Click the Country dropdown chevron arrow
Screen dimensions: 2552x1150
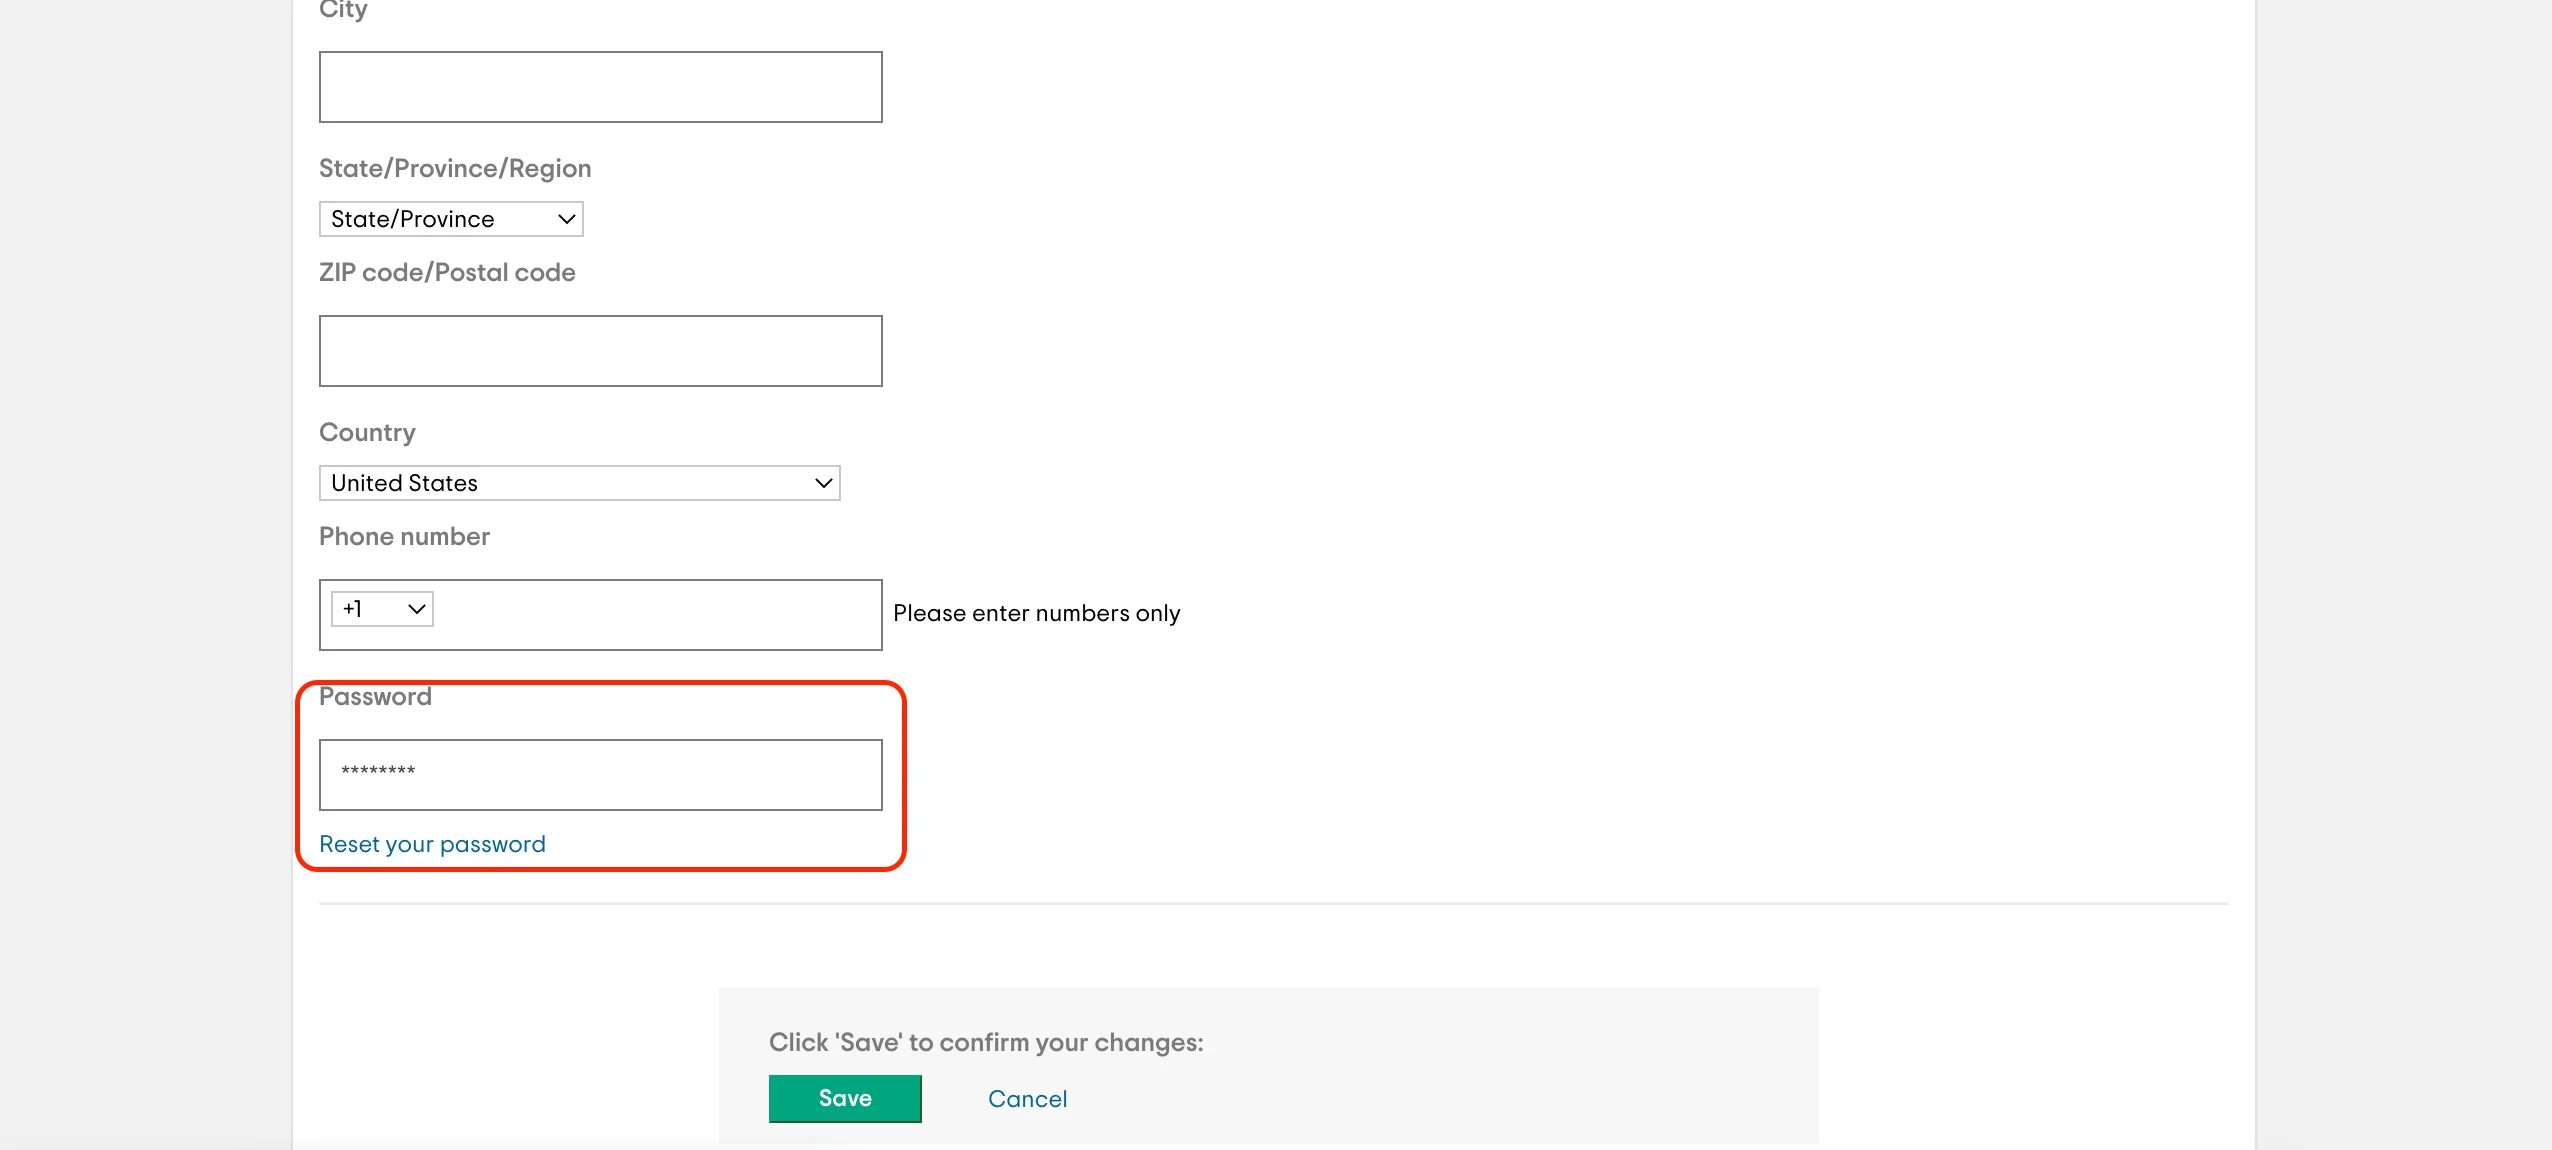pyautogui.click(x=823, y=483)
